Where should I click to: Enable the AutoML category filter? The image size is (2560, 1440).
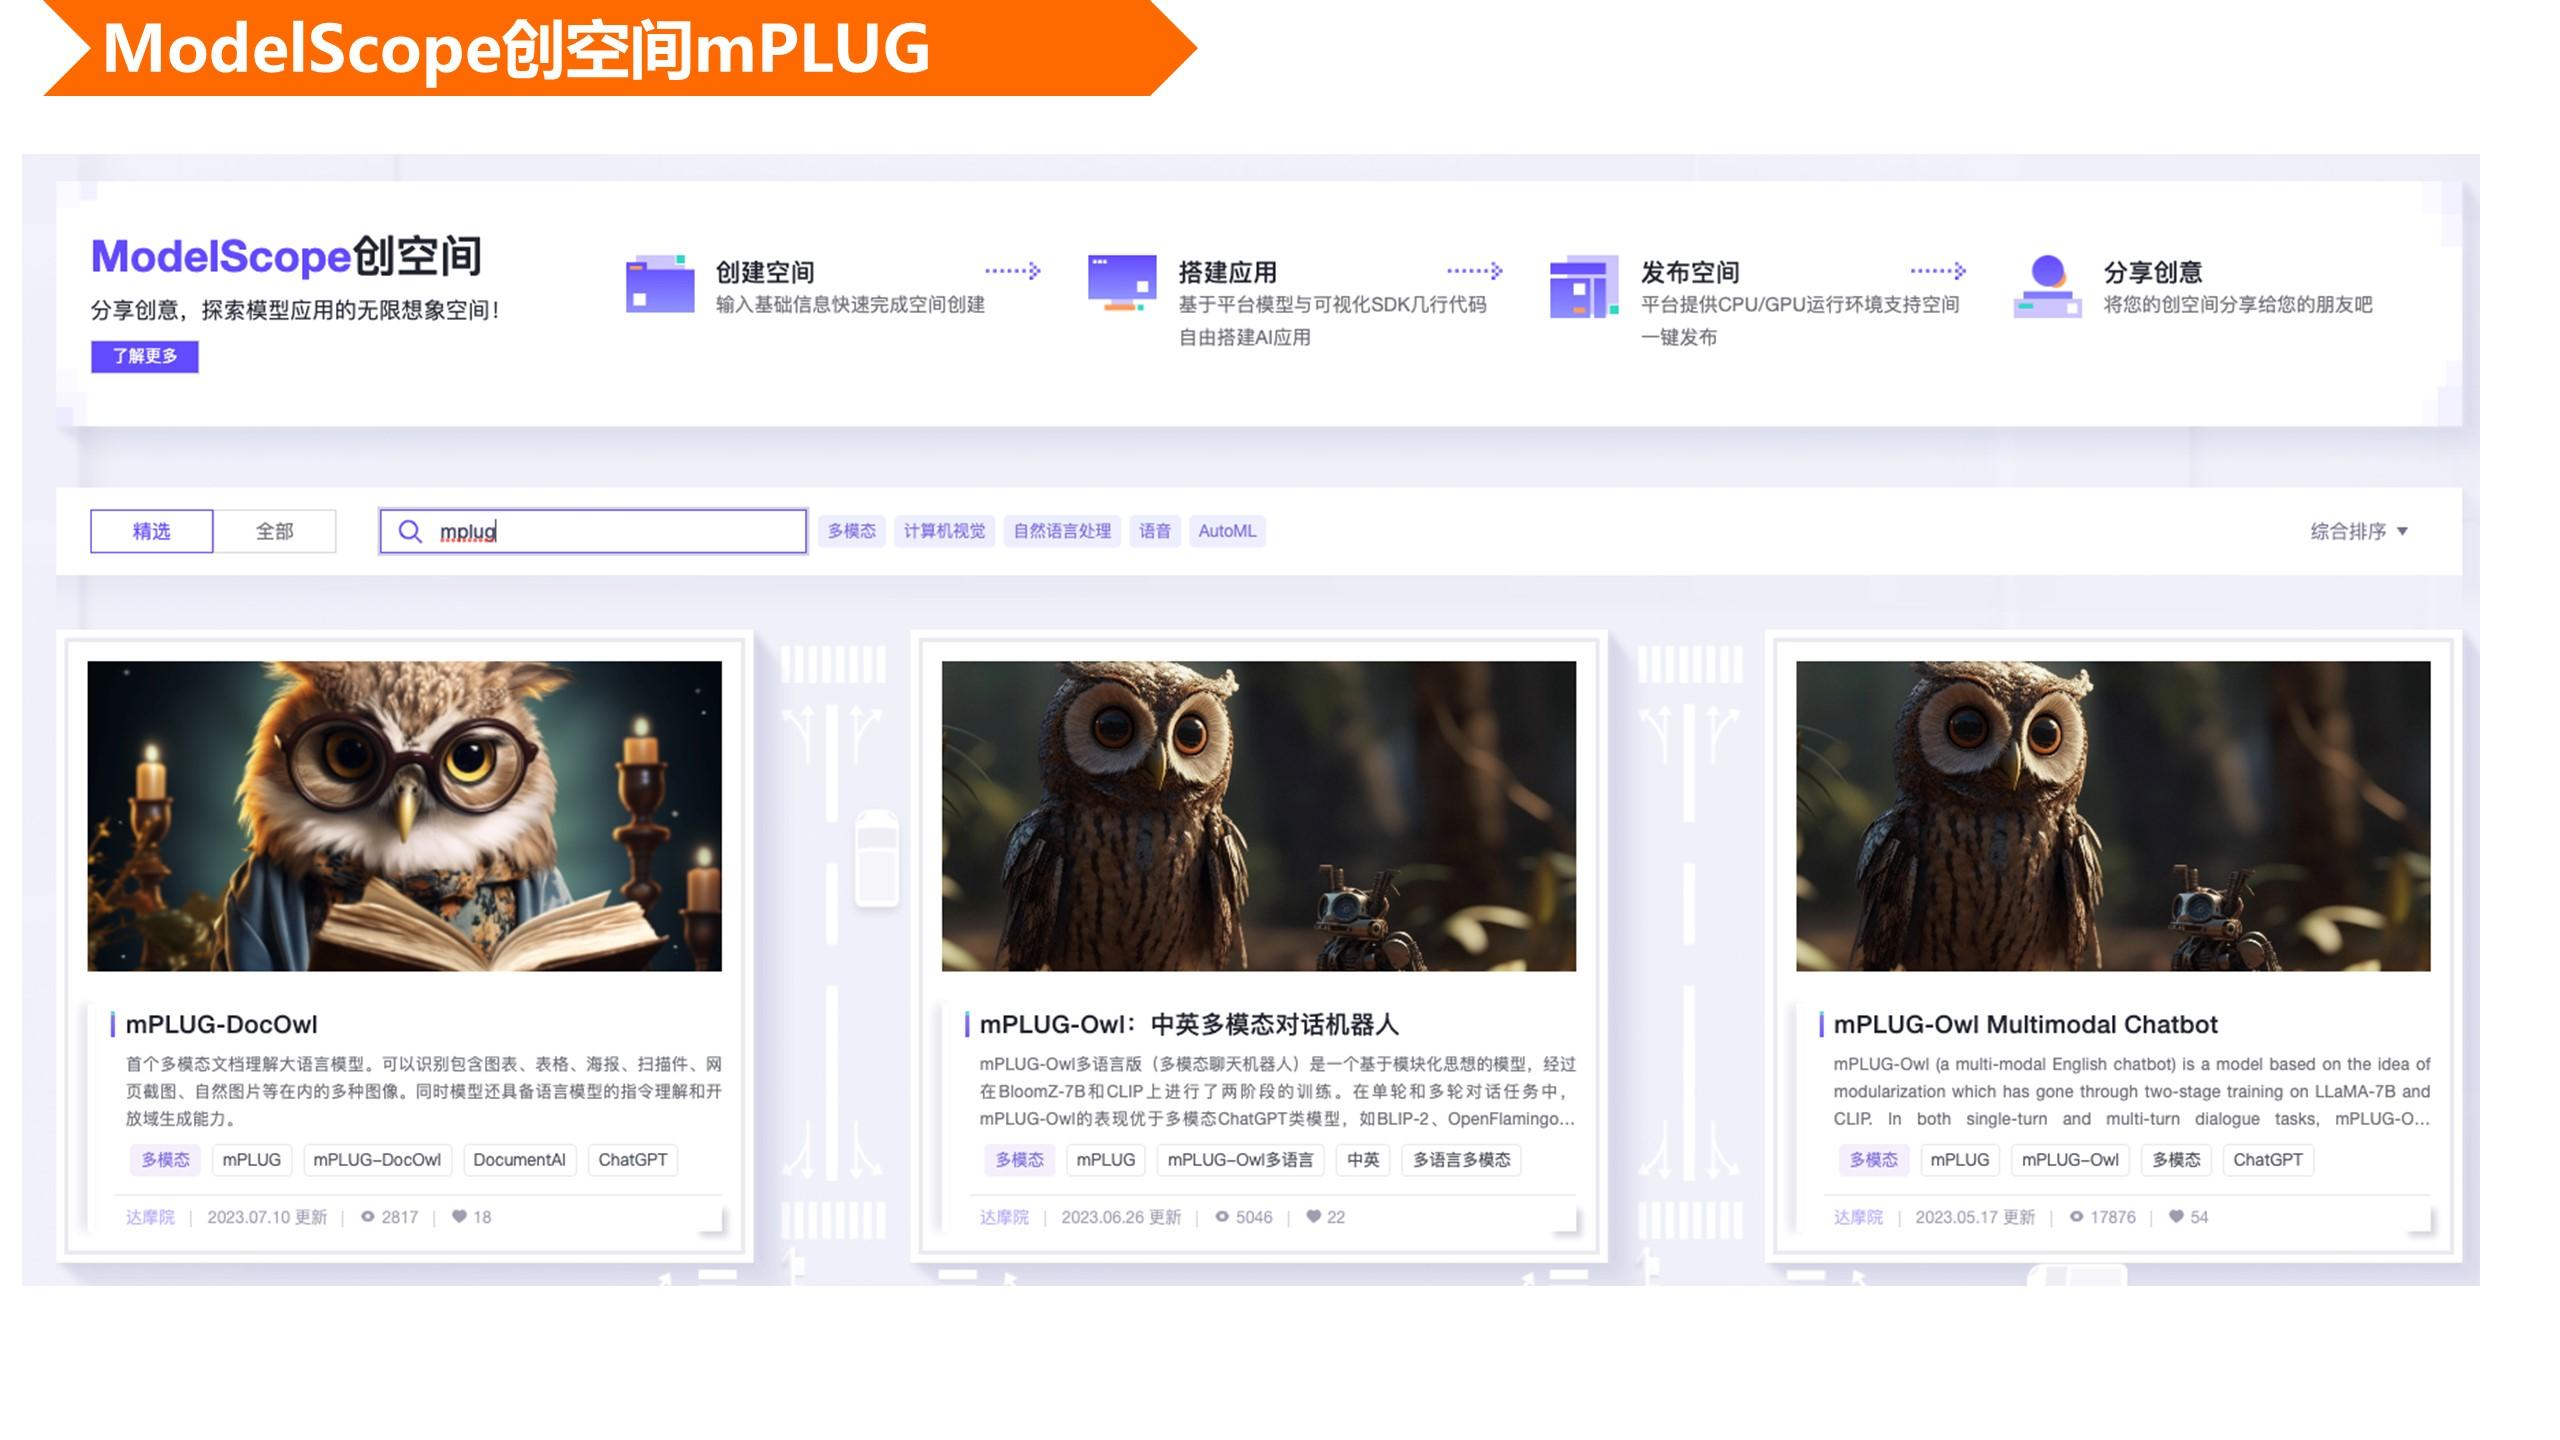pyautogui.click(x=1227, y=531)
